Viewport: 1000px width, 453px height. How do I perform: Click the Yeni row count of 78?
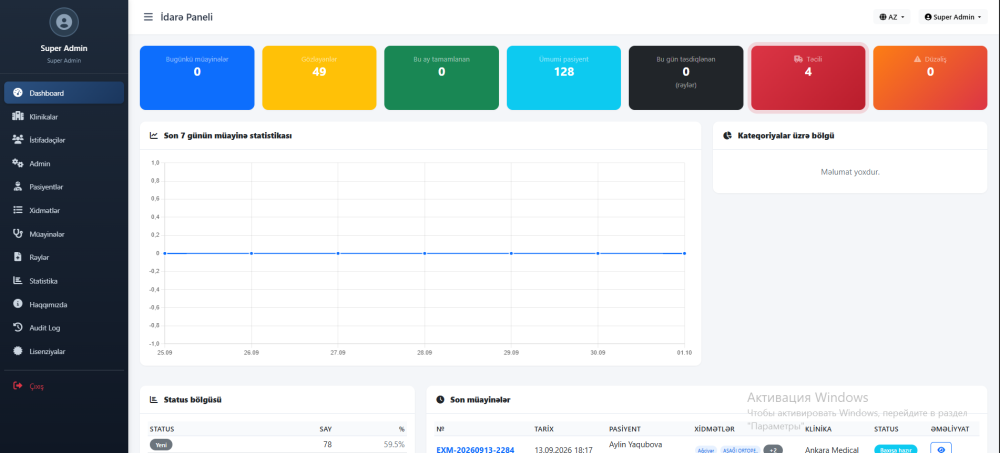(327, 444)
